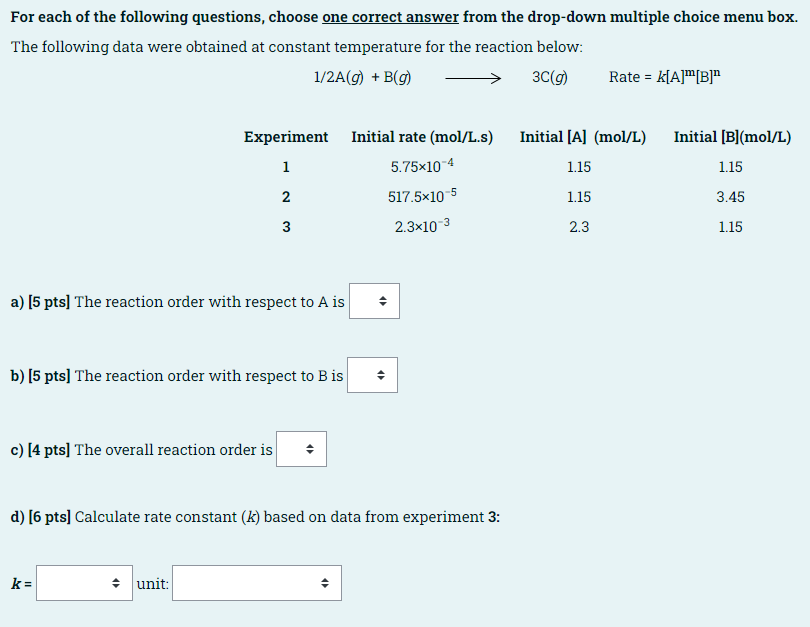Open the reaction order for A dropdown

[x=374, y=301]
